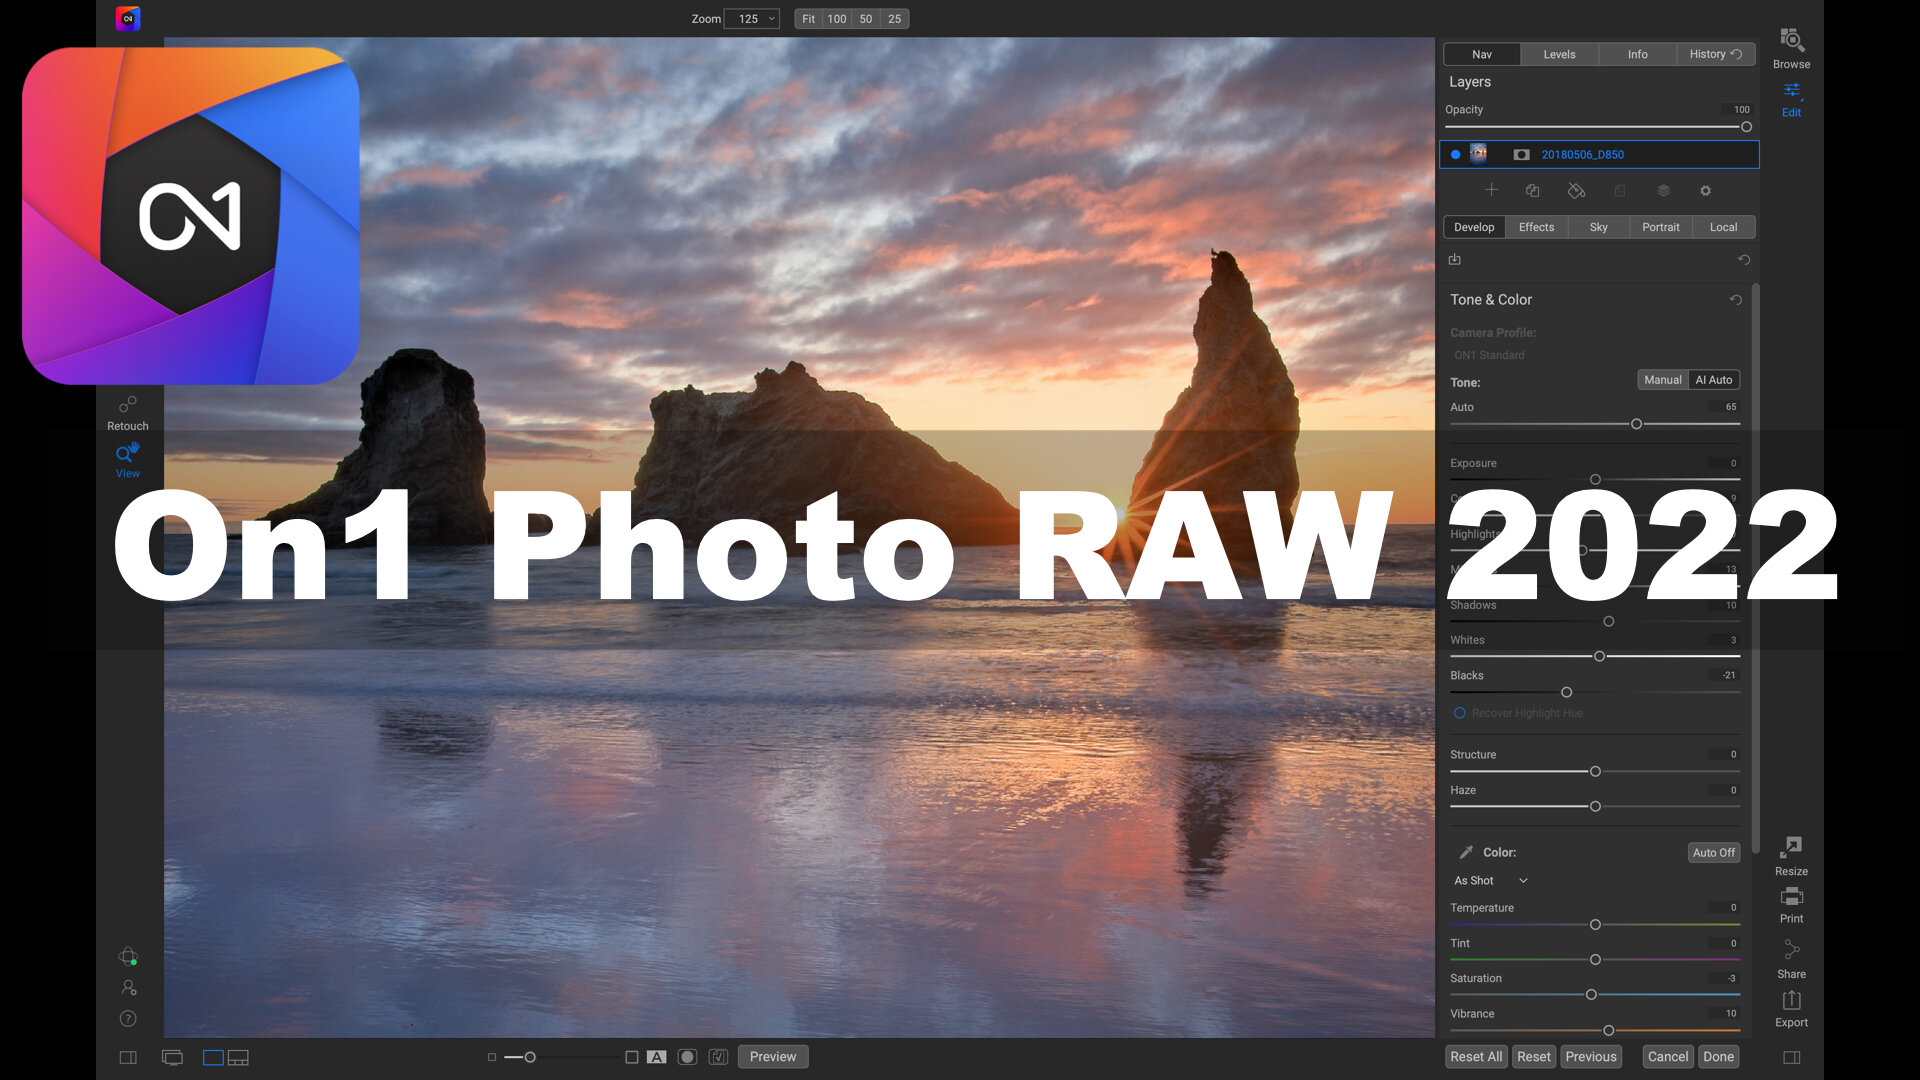Pick the color eyedropper tool
Viewport: 1920px width, 1080px height.
(x=1466, y=852)
